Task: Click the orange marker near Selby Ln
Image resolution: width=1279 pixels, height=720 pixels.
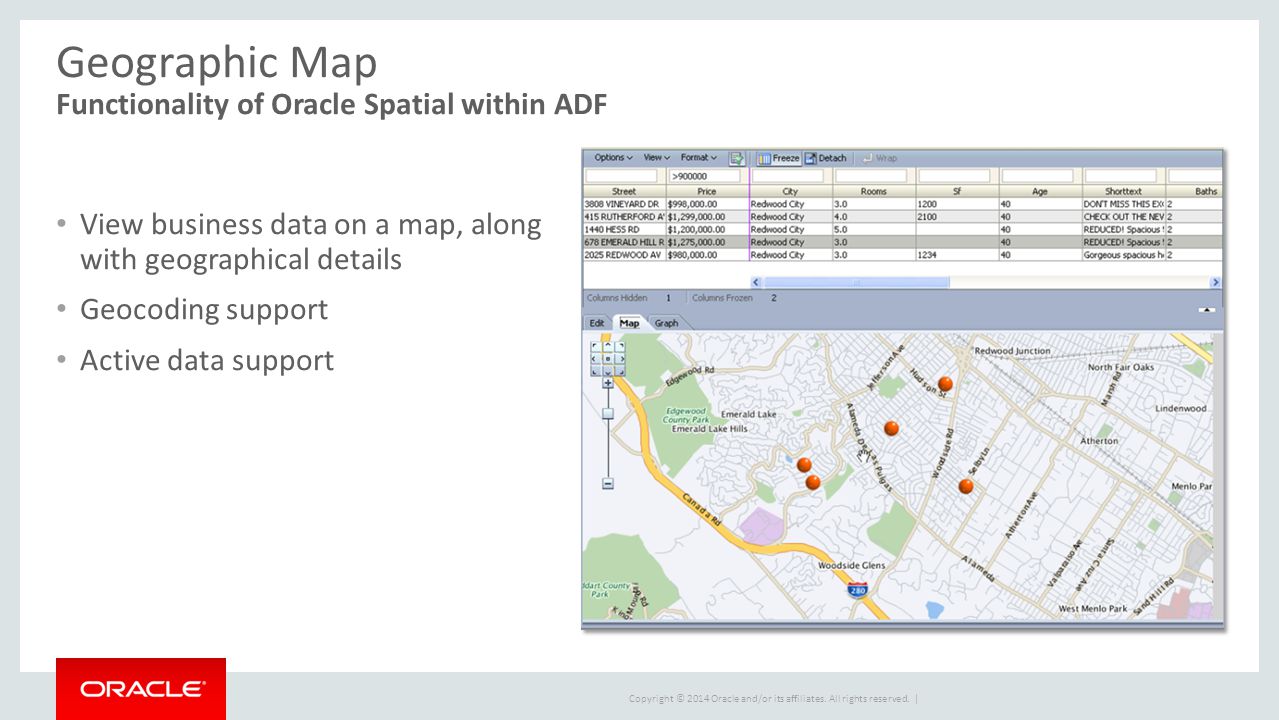Action: point(966,486)
